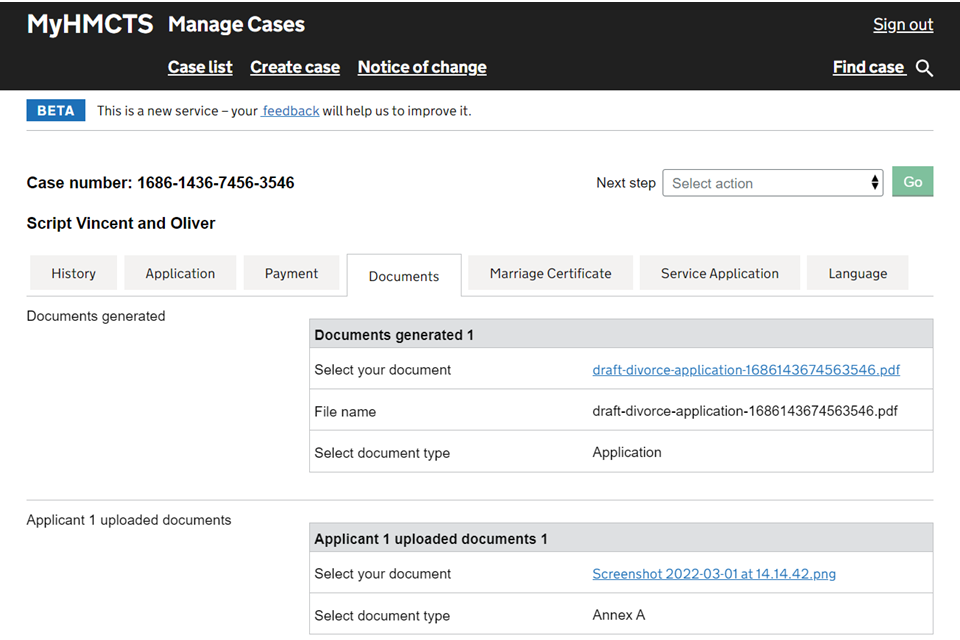Viewport: 960px width, 640px height.
Task: Click the Create case link
Action: (295, 67)
